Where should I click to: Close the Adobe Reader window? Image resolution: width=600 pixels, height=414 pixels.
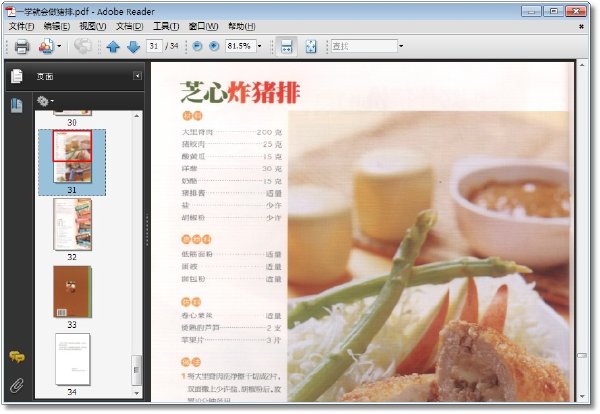pyautogui.click(x=576, y=11)
